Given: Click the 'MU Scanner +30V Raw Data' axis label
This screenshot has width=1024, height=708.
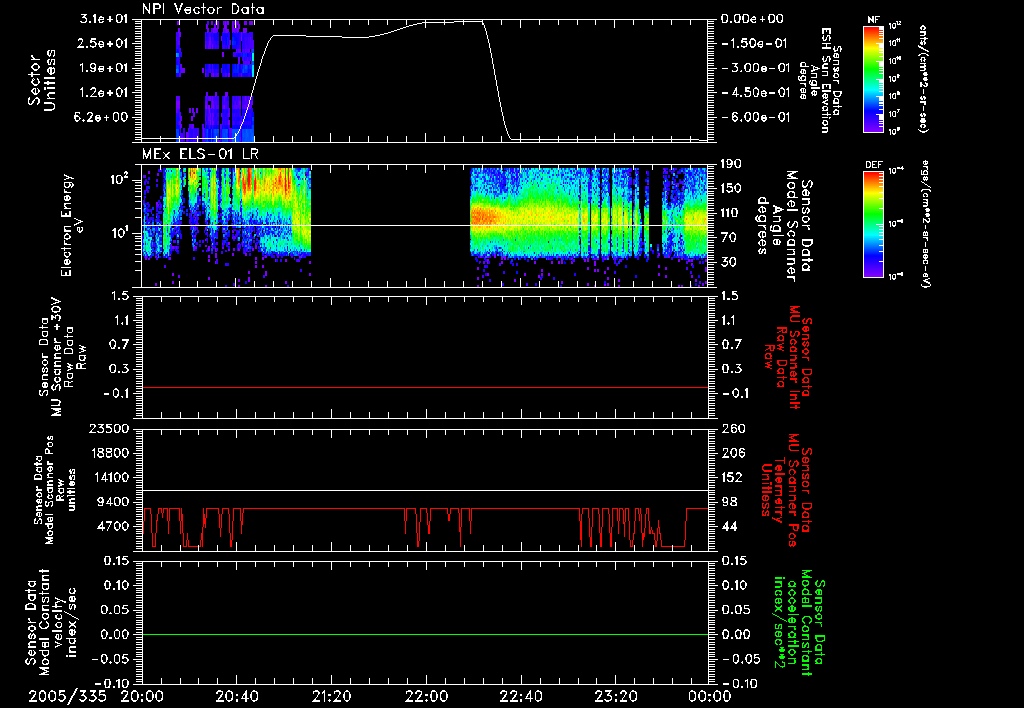Looking at the screenshot, I should pos(62,357).
